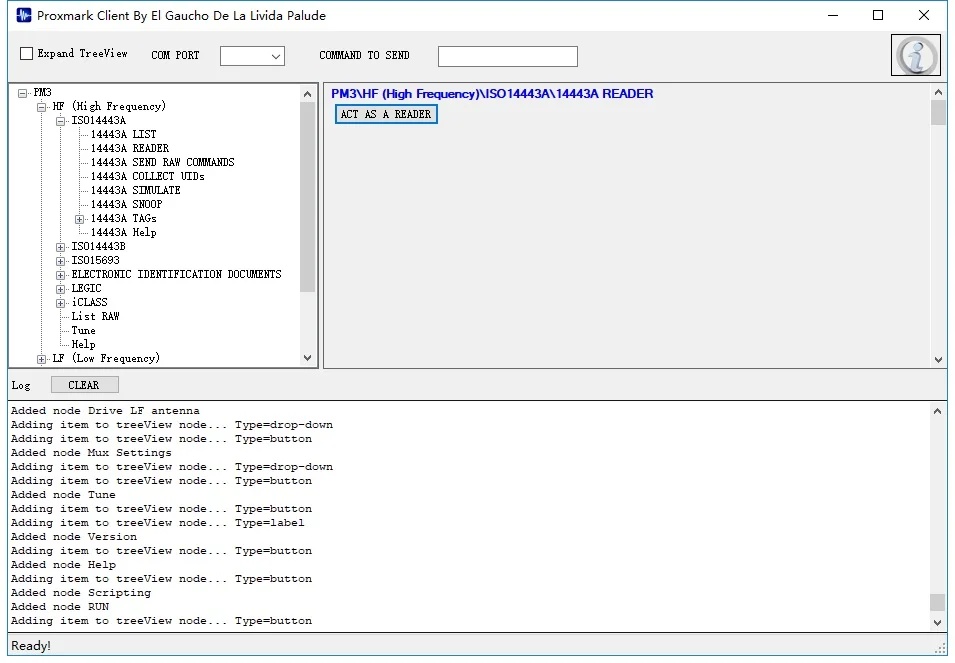The image size is (955, 663).
Task: Expand the 14443A TAGs node
Action: 79,219
